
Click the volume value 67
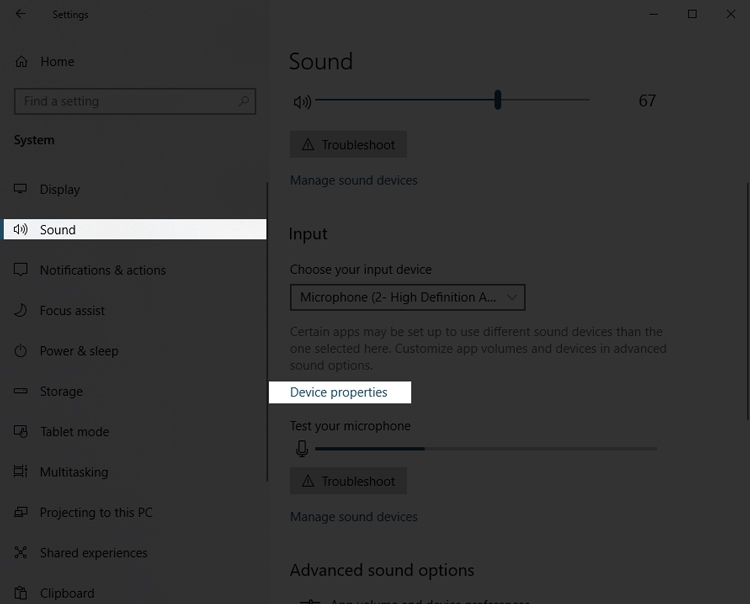pyautogui.click(x=647, y=101)
